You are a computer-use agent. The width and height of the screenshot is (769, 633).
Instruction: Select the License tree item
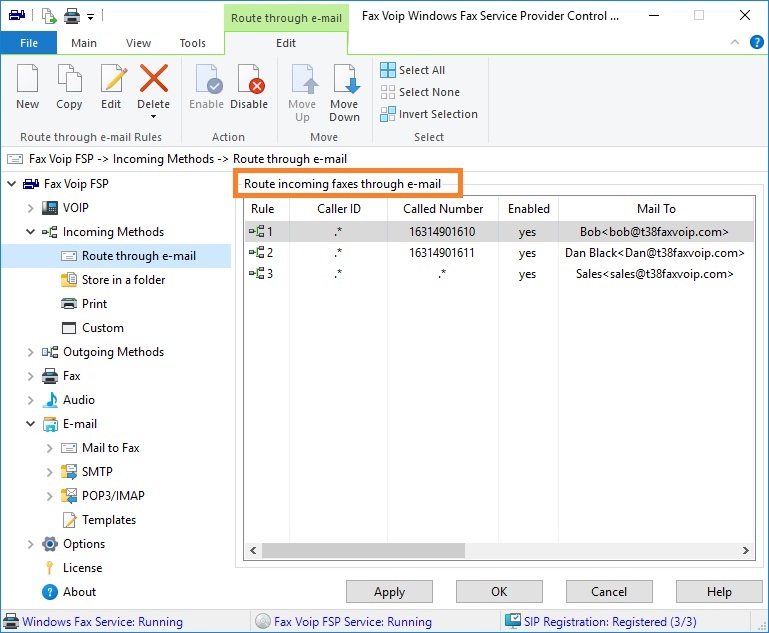tap(82, 568)
